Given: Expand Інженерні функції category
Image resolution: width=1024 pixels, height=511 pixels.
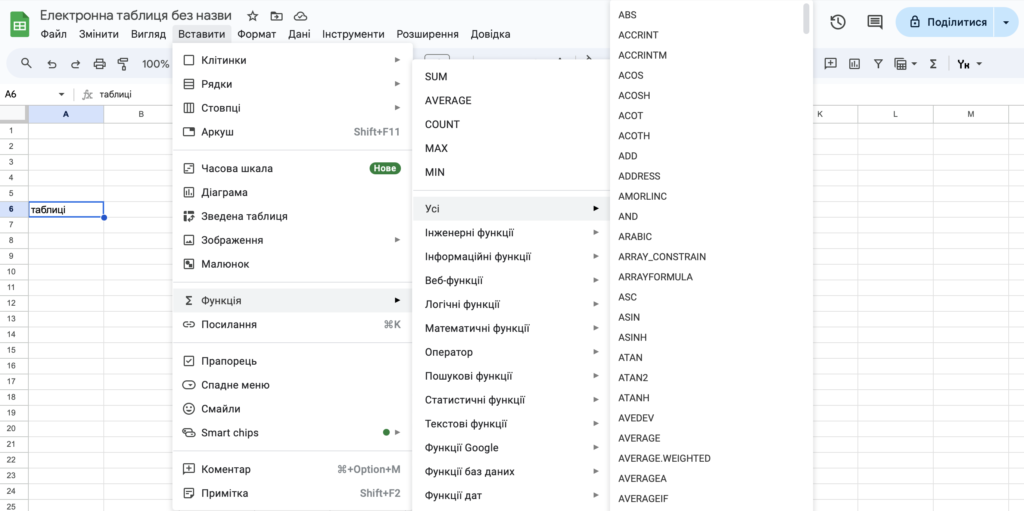Looking at the screenshot, I should click(511, 233).
